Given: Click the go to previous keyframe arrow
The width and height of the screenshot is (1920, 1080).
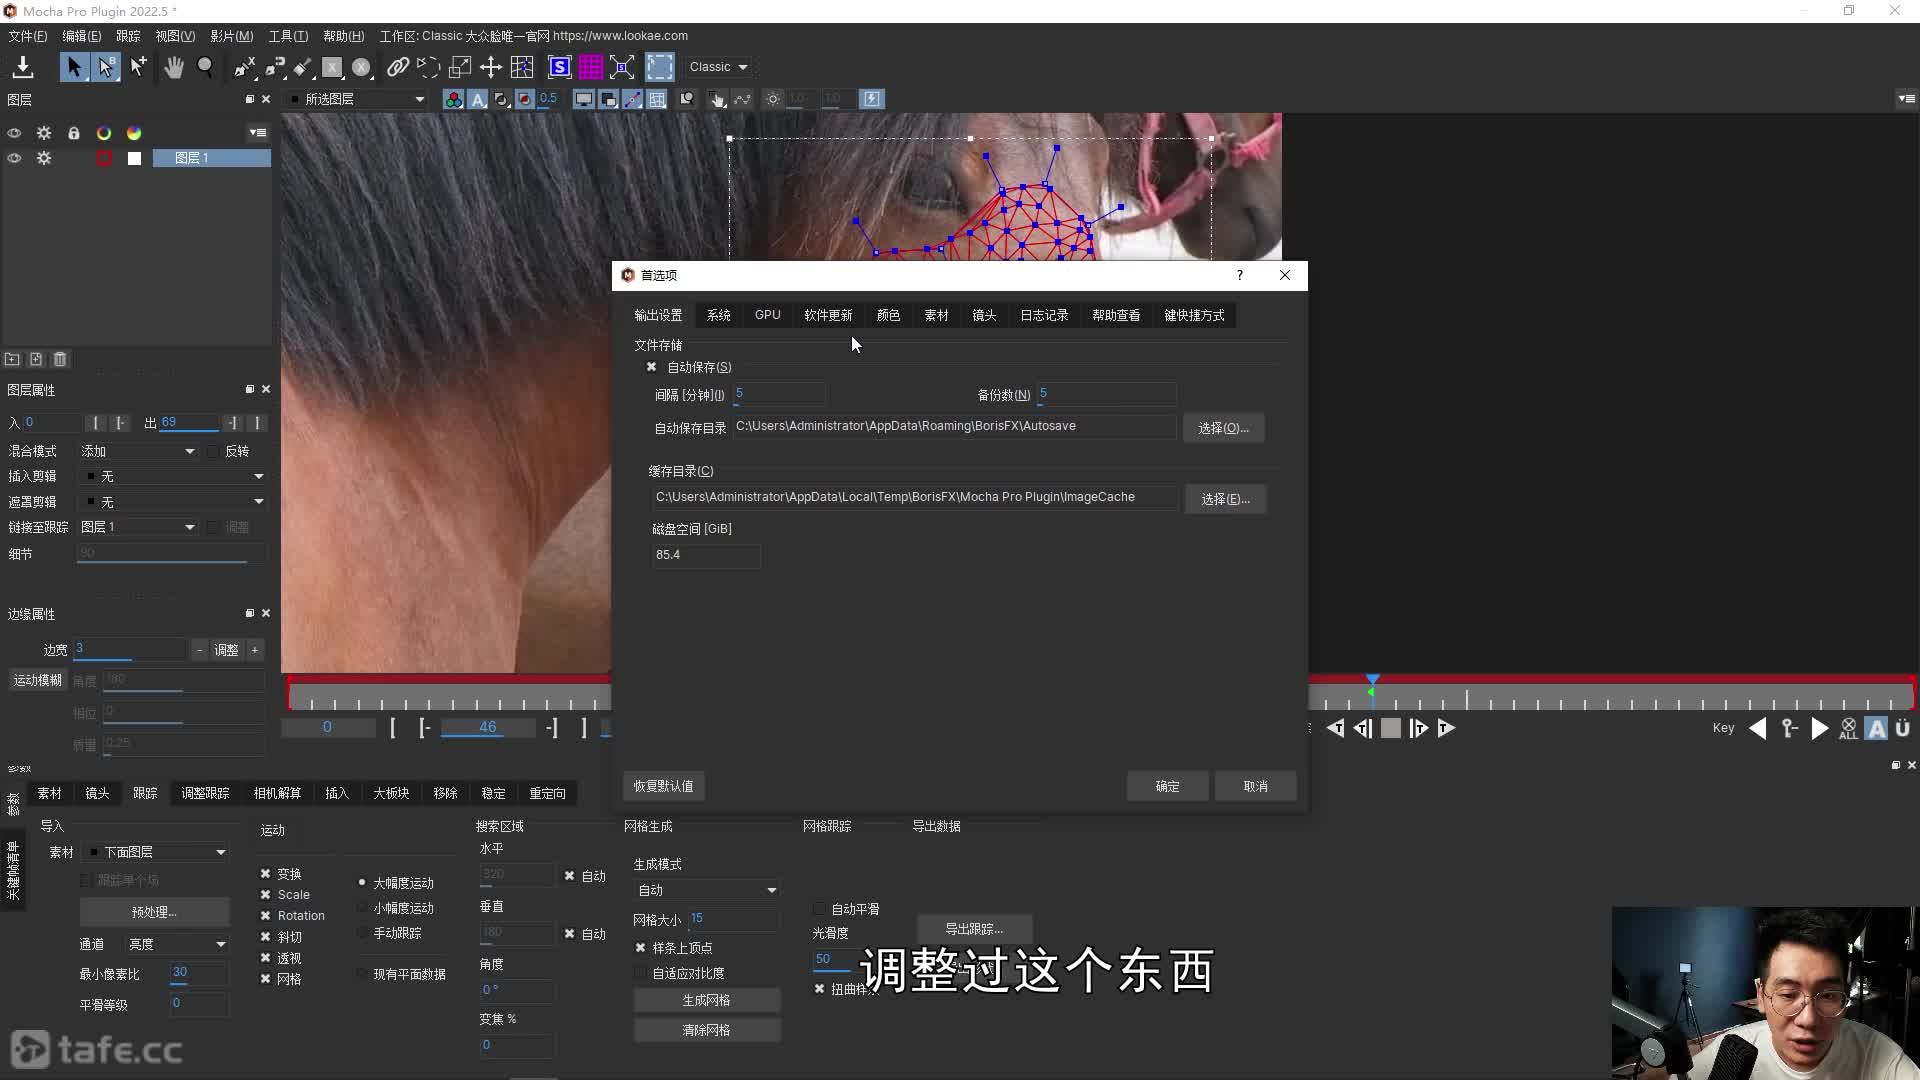Looking at the screenshot, I should click(x=1757, y=728).
